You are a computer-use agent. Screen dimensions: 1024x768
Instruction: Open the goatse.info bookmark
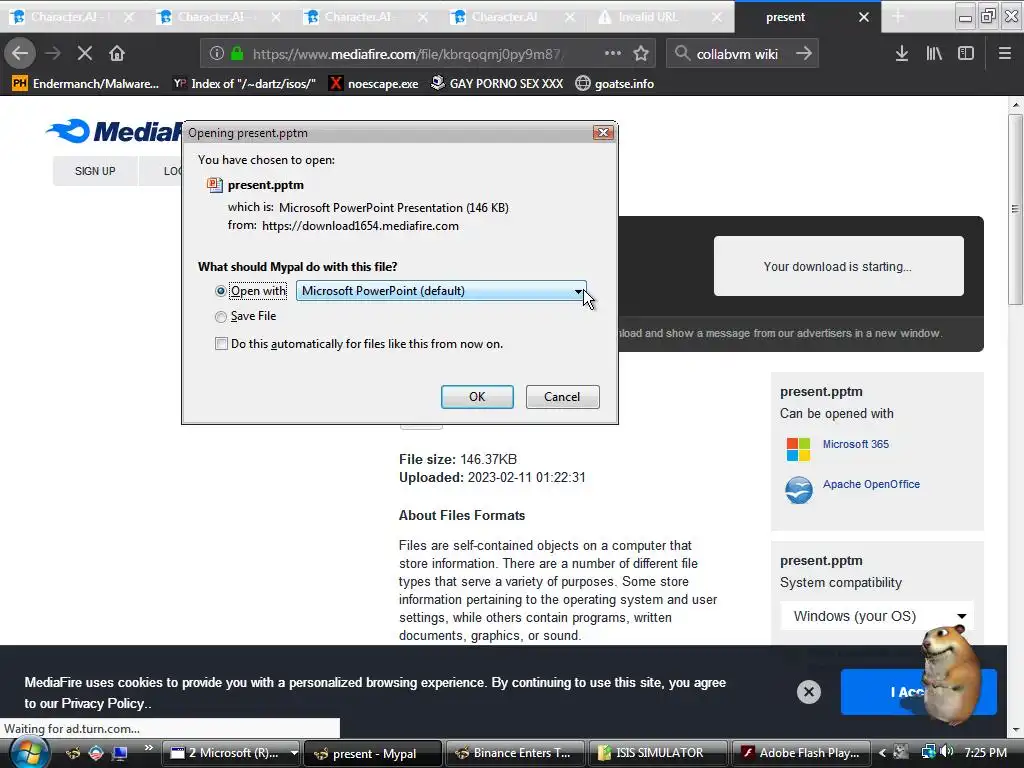(x=615, y=84)
